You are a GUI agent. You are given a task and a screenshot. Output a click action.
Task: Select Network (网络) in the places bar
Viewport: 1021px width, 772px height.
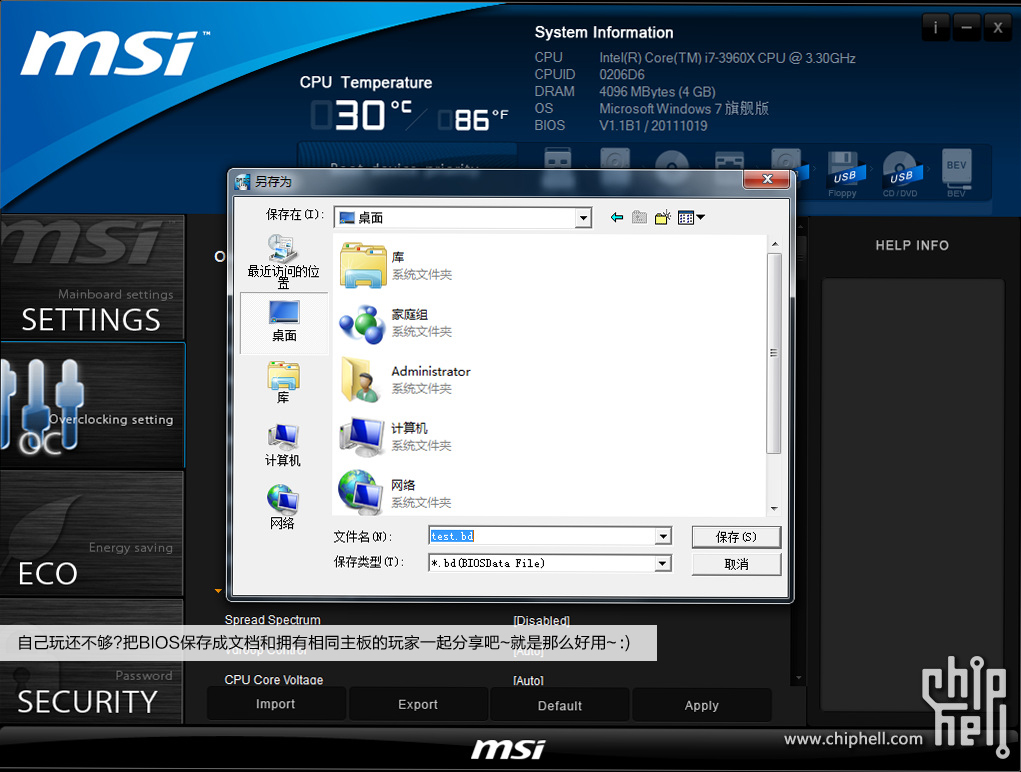click(283, 507)
